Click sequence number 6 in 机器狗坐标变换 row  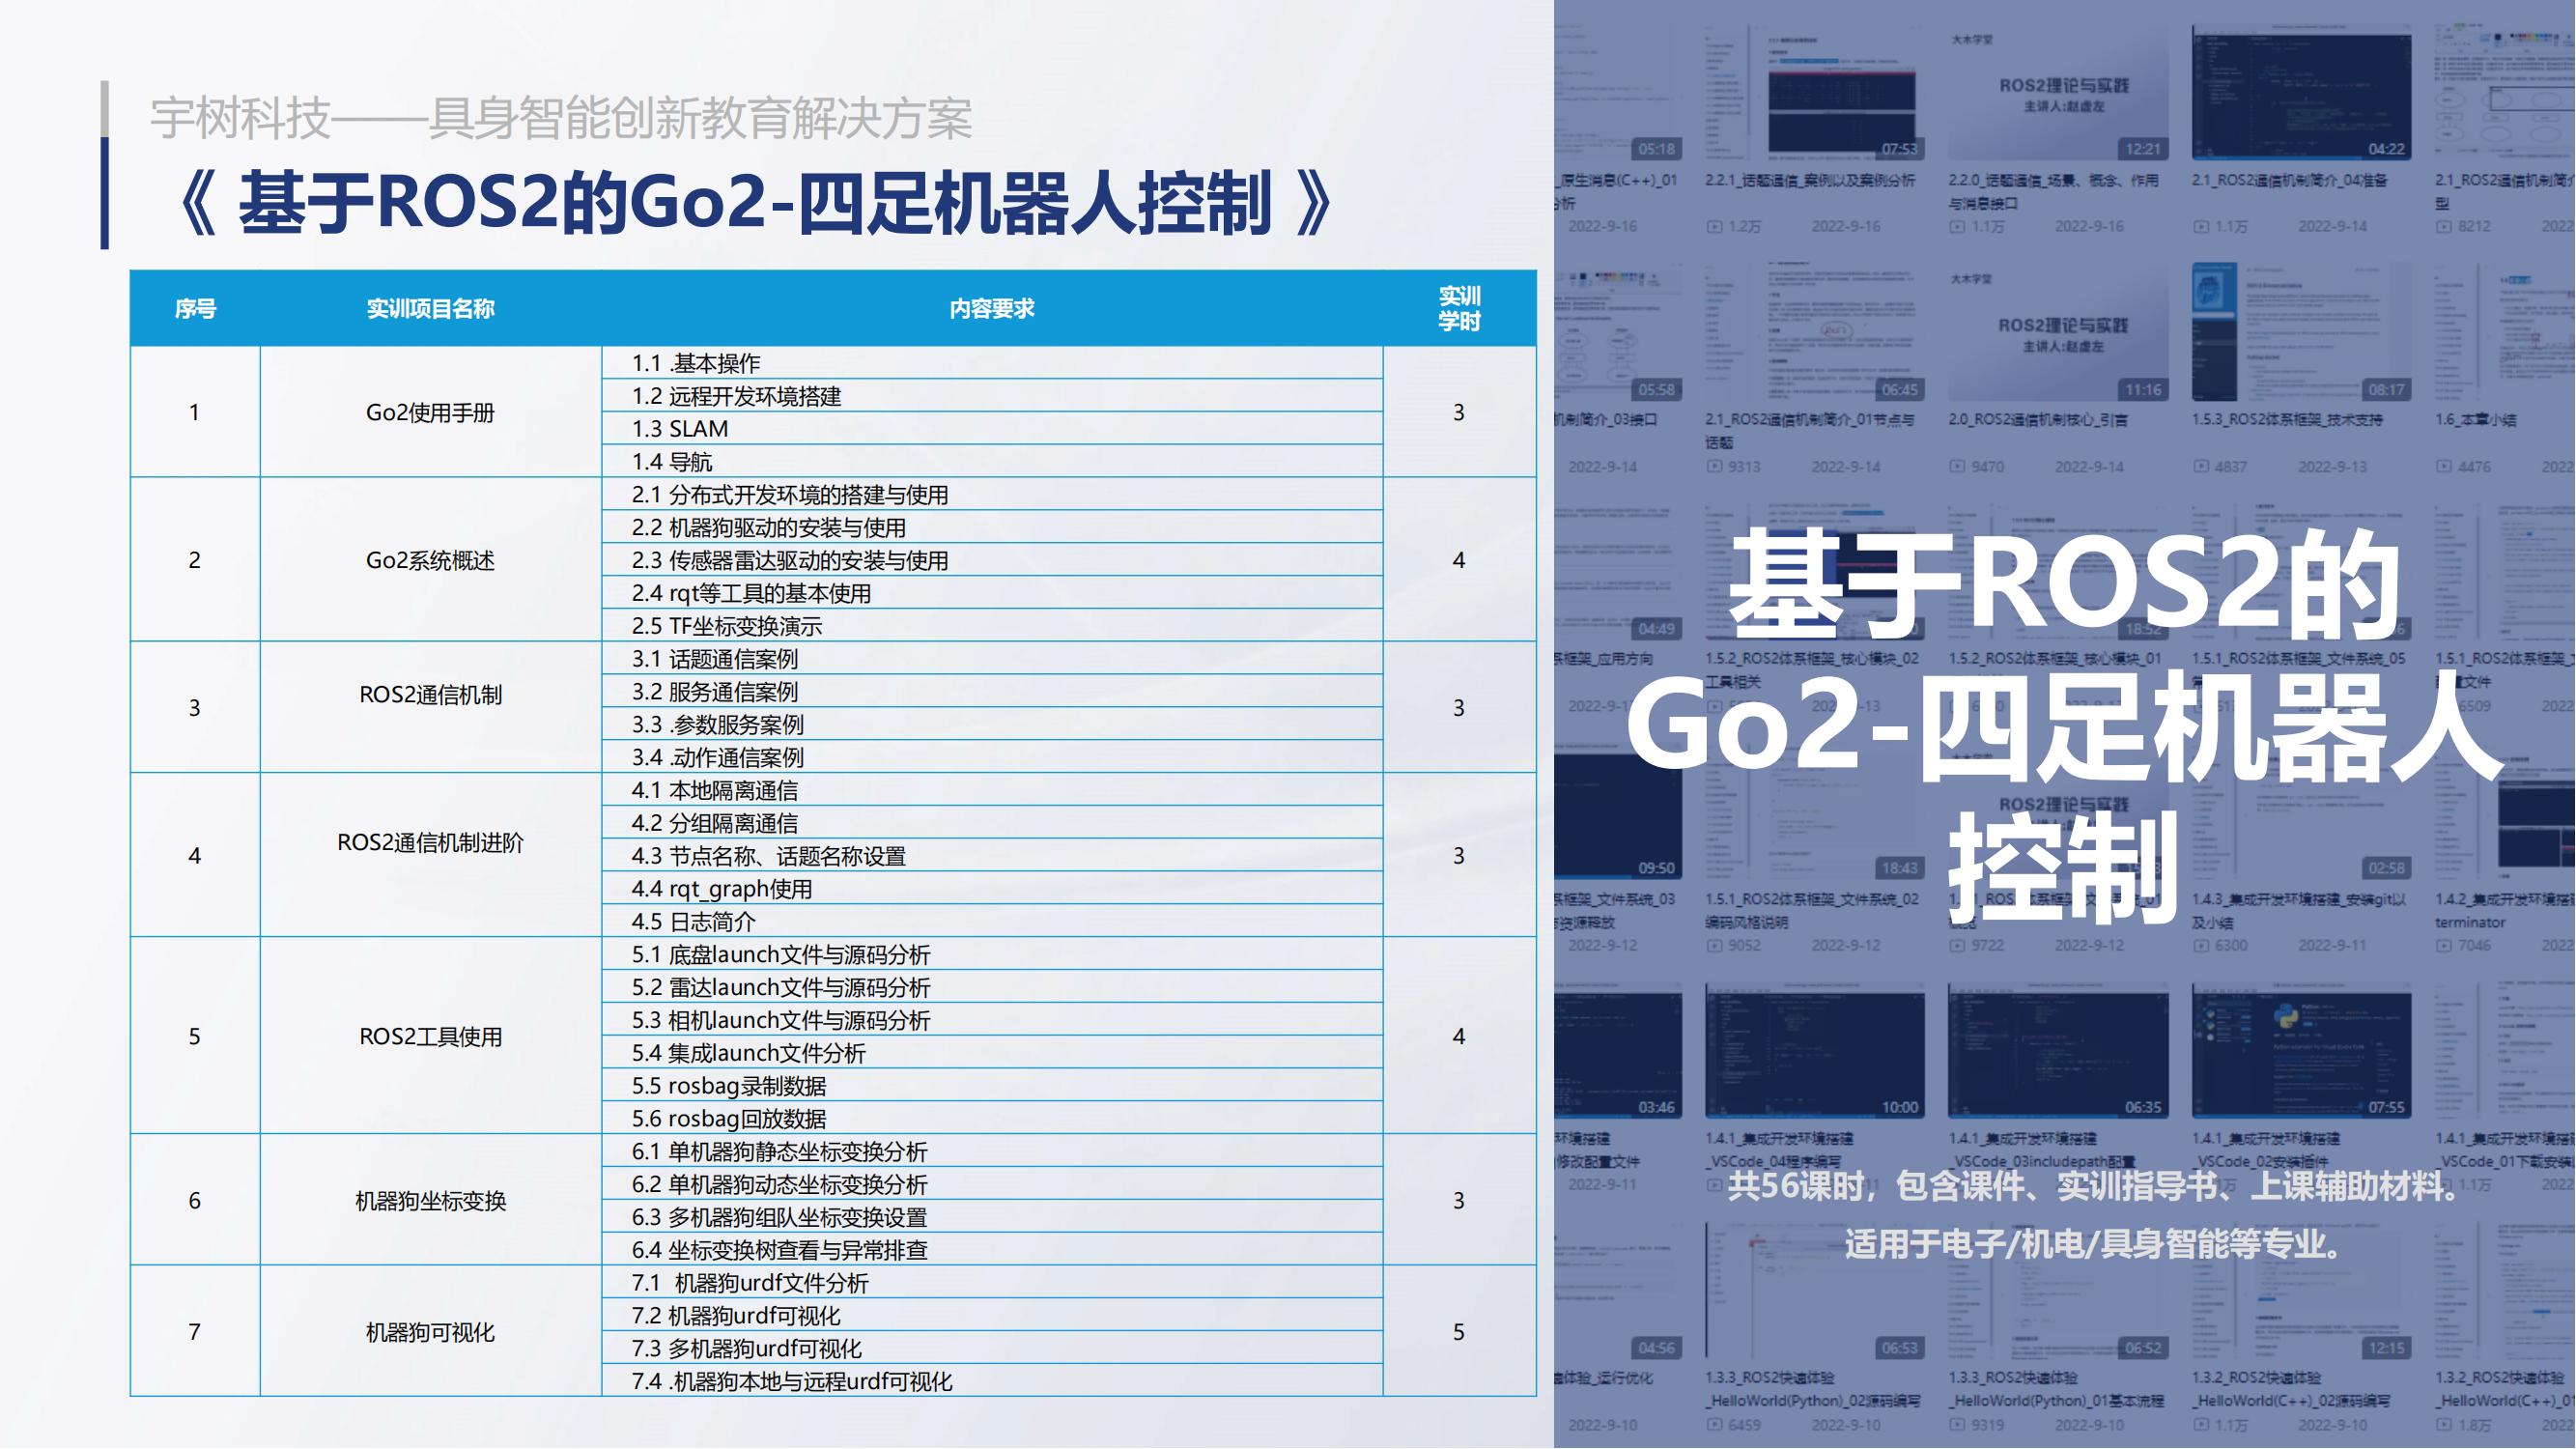point(195,1200)
